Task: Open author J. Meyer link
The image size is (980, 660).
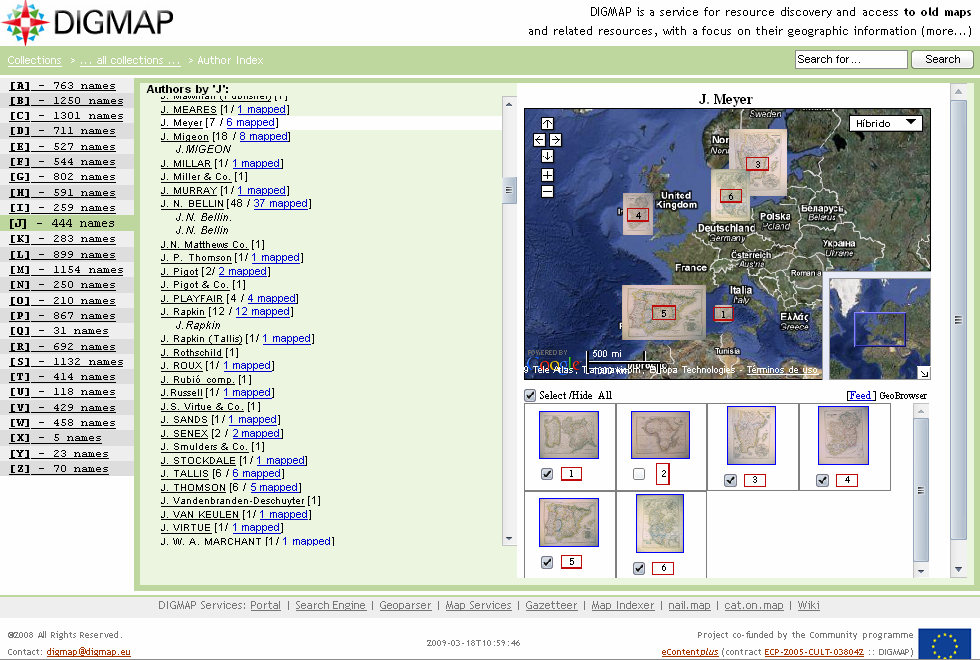Action: point(181,122)
